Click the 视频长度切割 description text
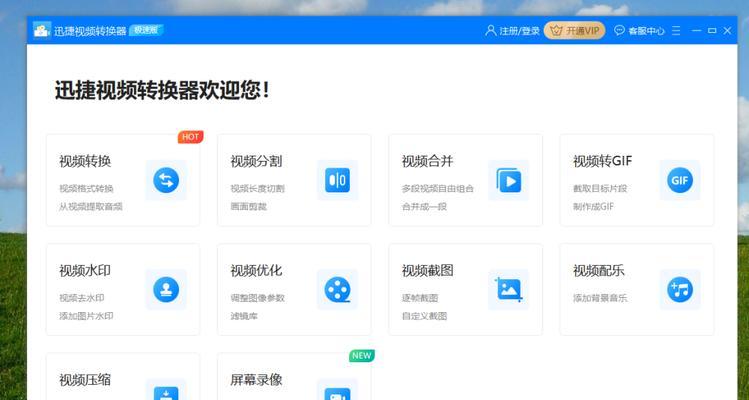The image size is (749, 400). tap(257, 188)
